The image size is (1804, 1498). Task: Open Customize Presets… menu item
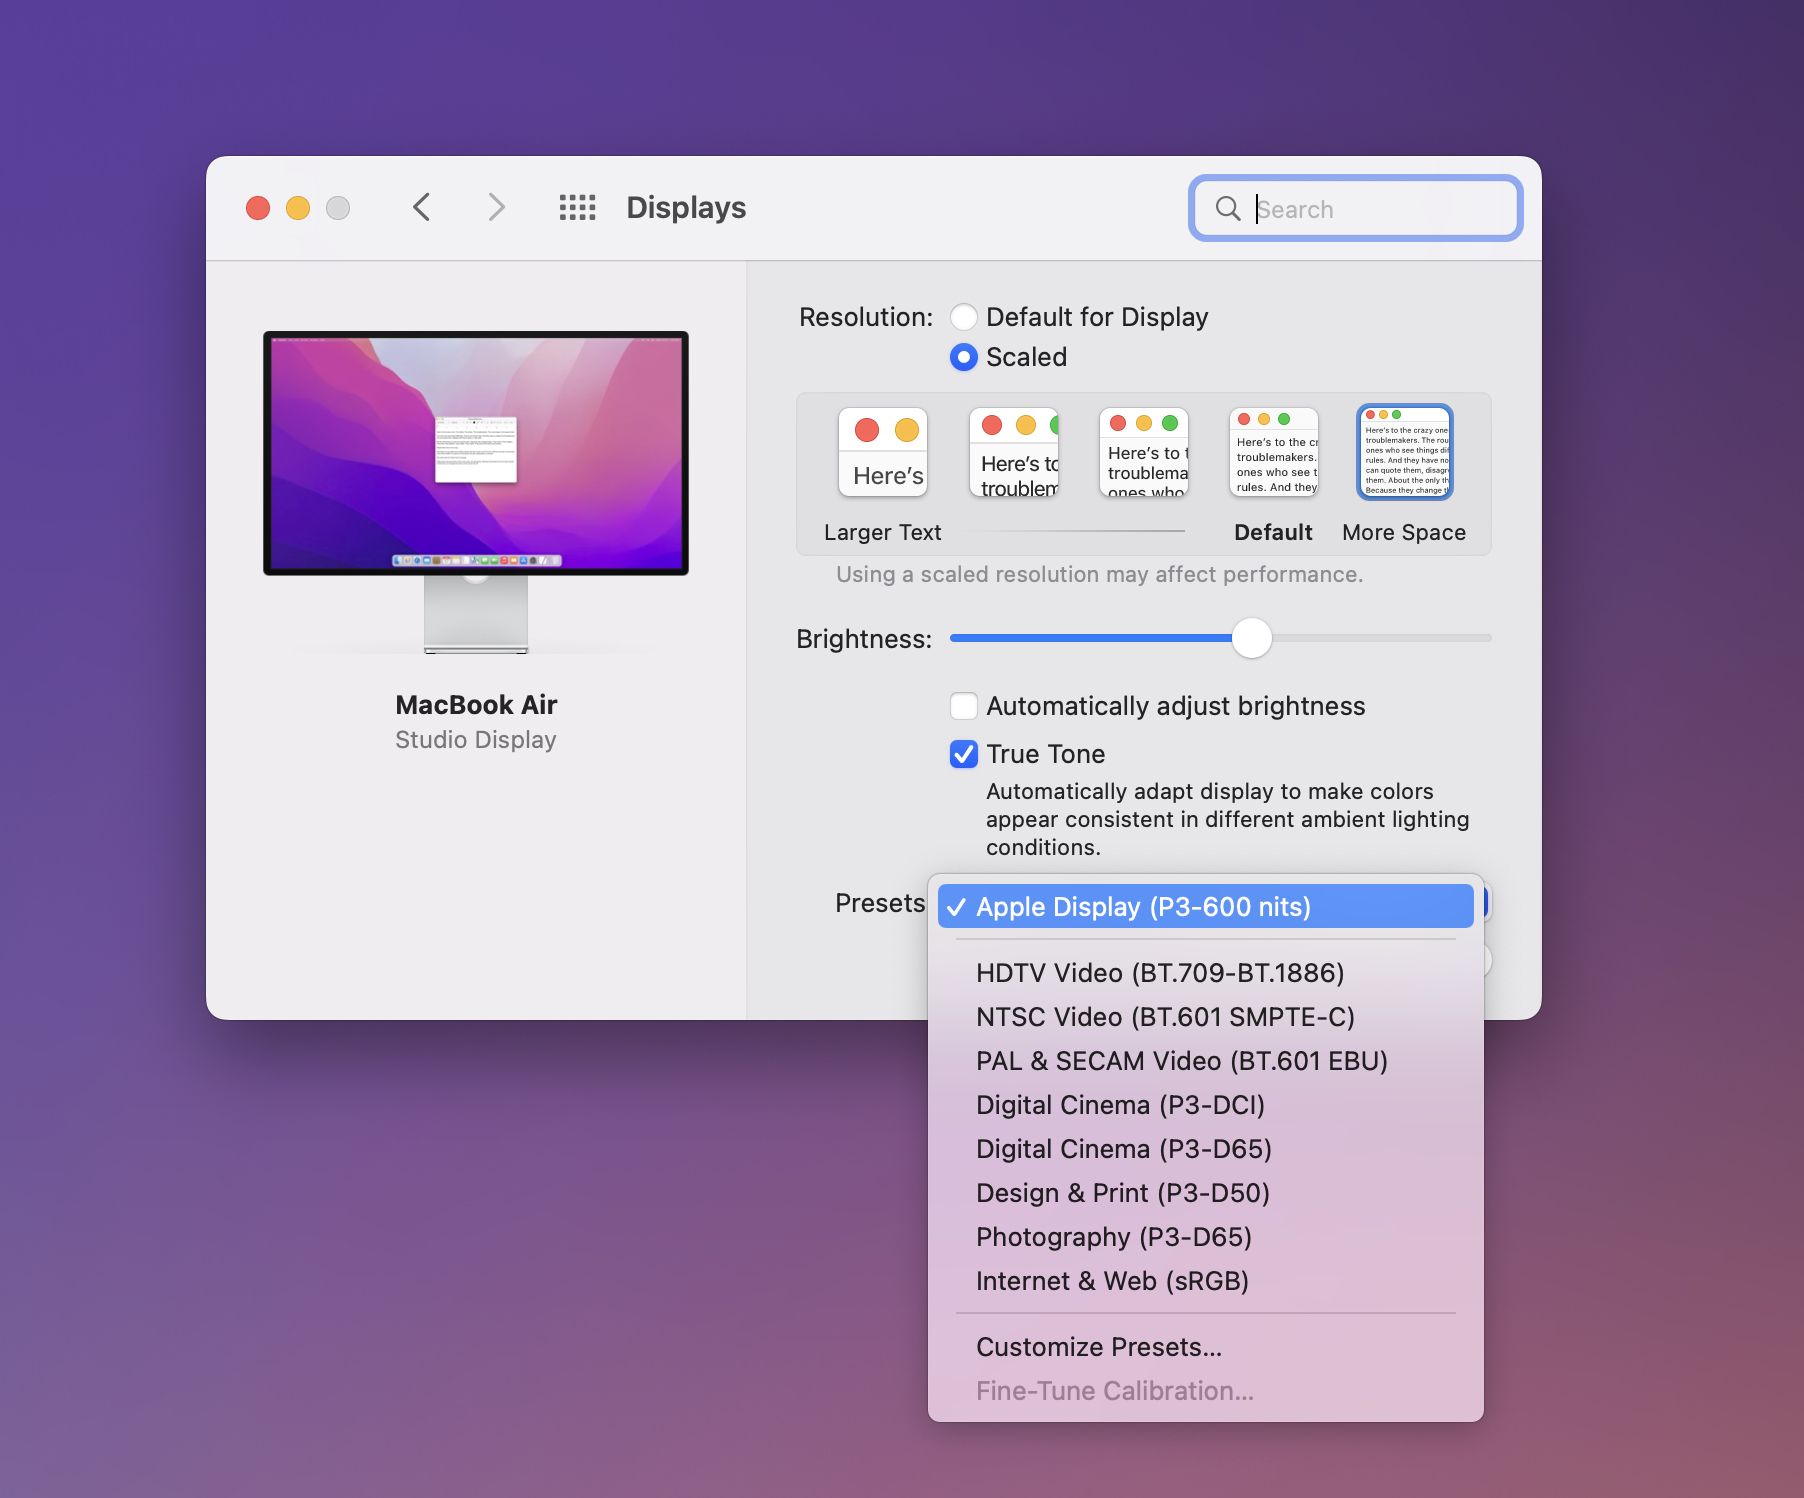point(1206,1346)
